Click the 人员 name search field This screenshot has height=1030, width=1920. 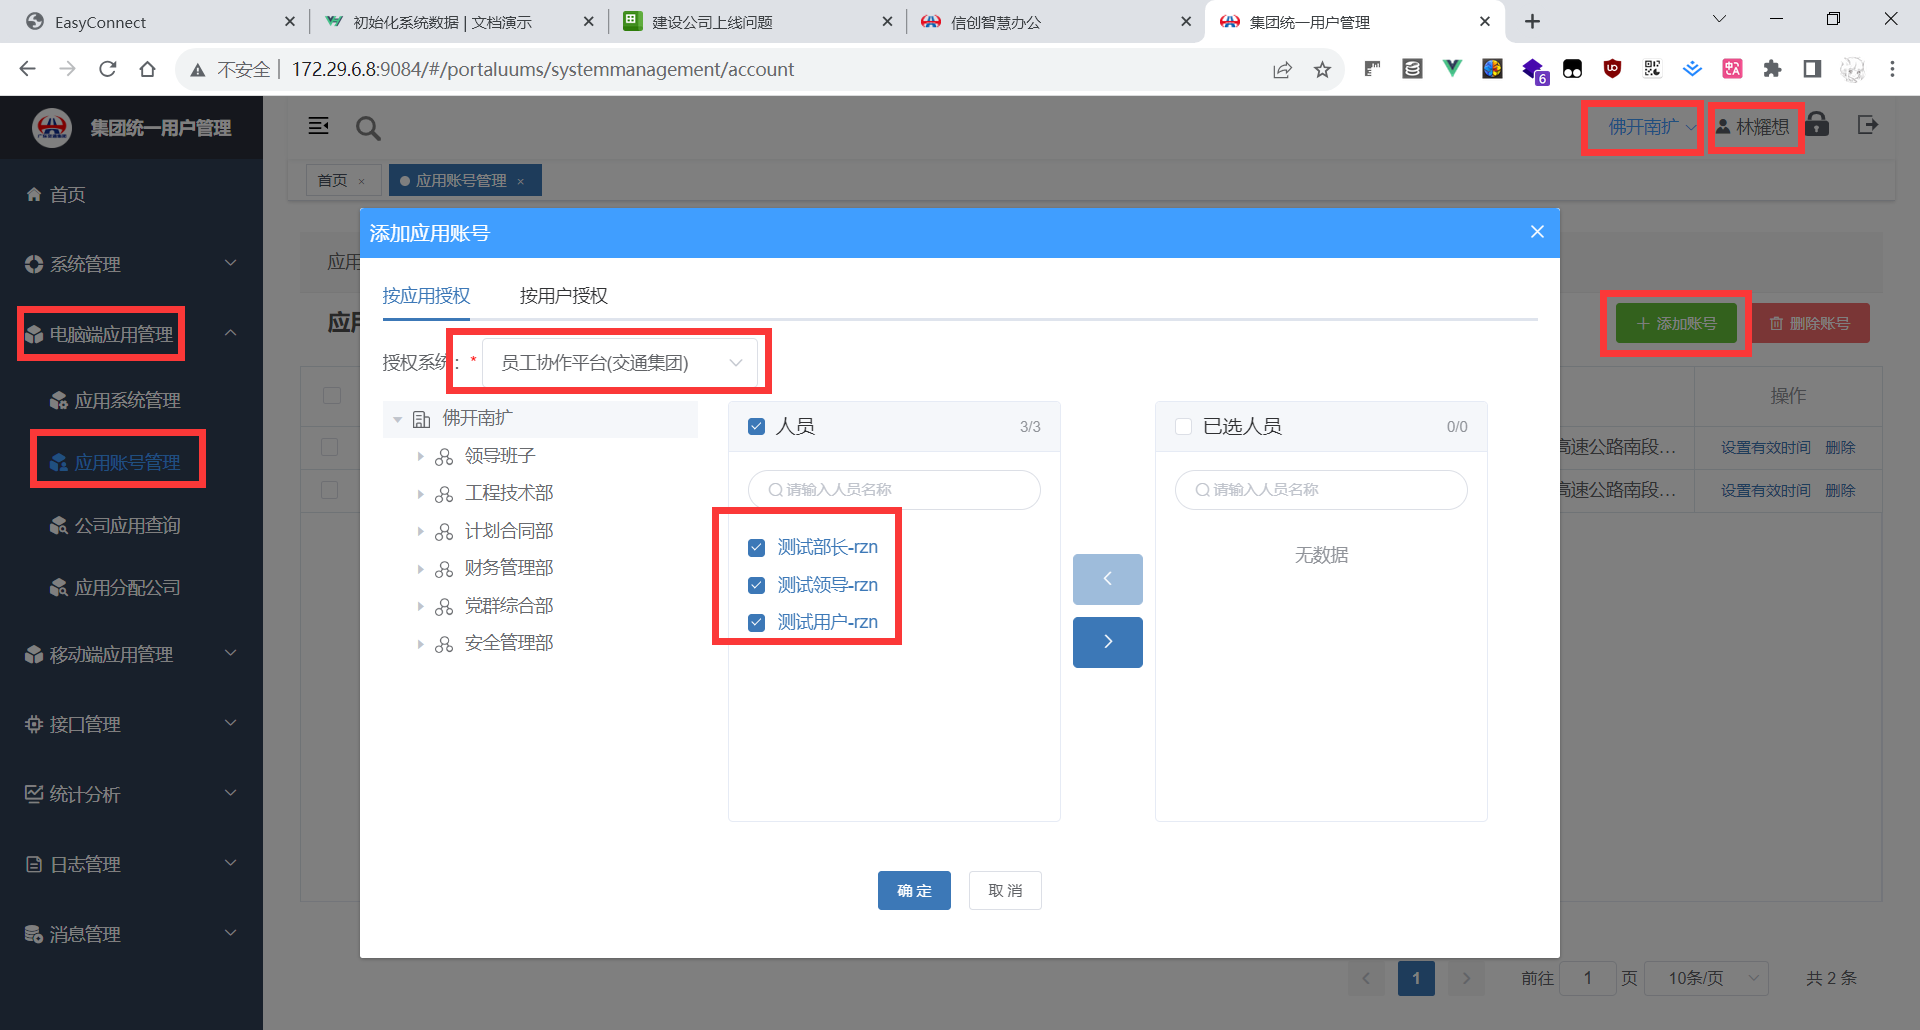[894, 490]
